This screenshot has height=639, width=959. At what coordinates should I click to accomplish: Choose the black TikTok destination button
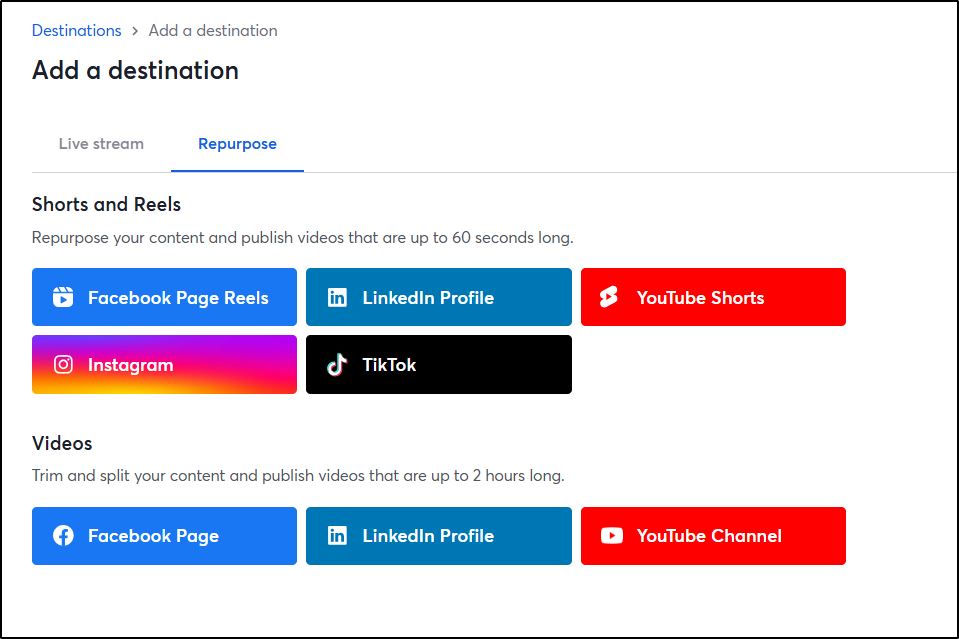pos(438,365)
